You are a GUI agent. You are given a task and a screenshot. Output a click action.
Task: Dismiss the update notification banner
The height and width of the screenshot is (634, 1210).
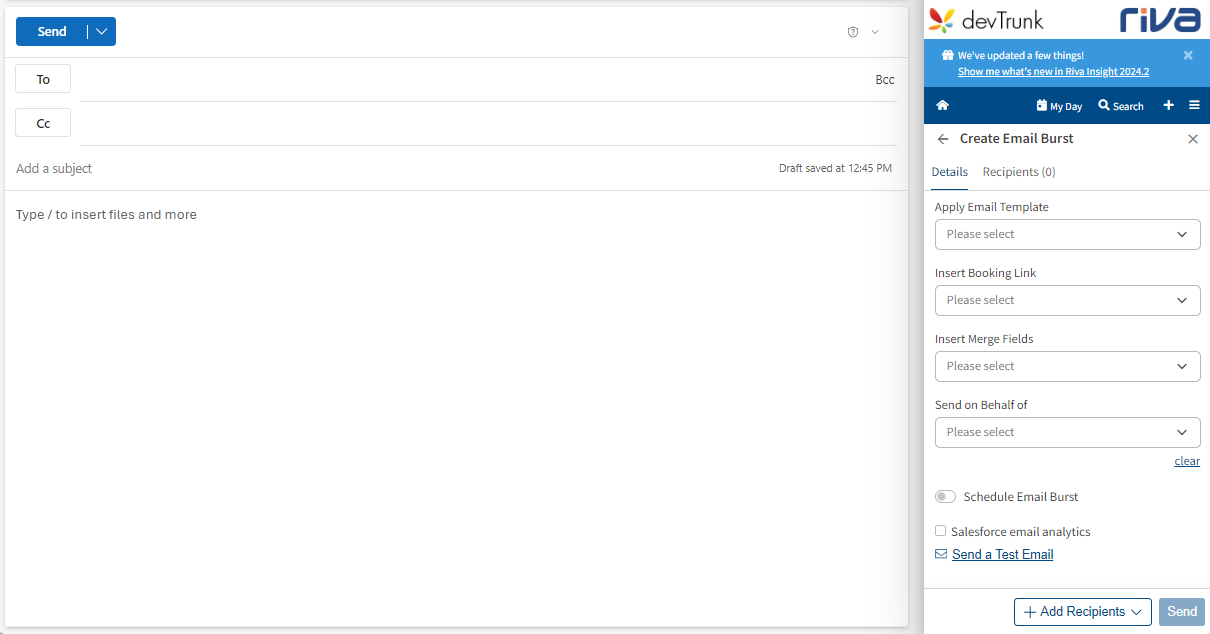[x=1188, y=56]
